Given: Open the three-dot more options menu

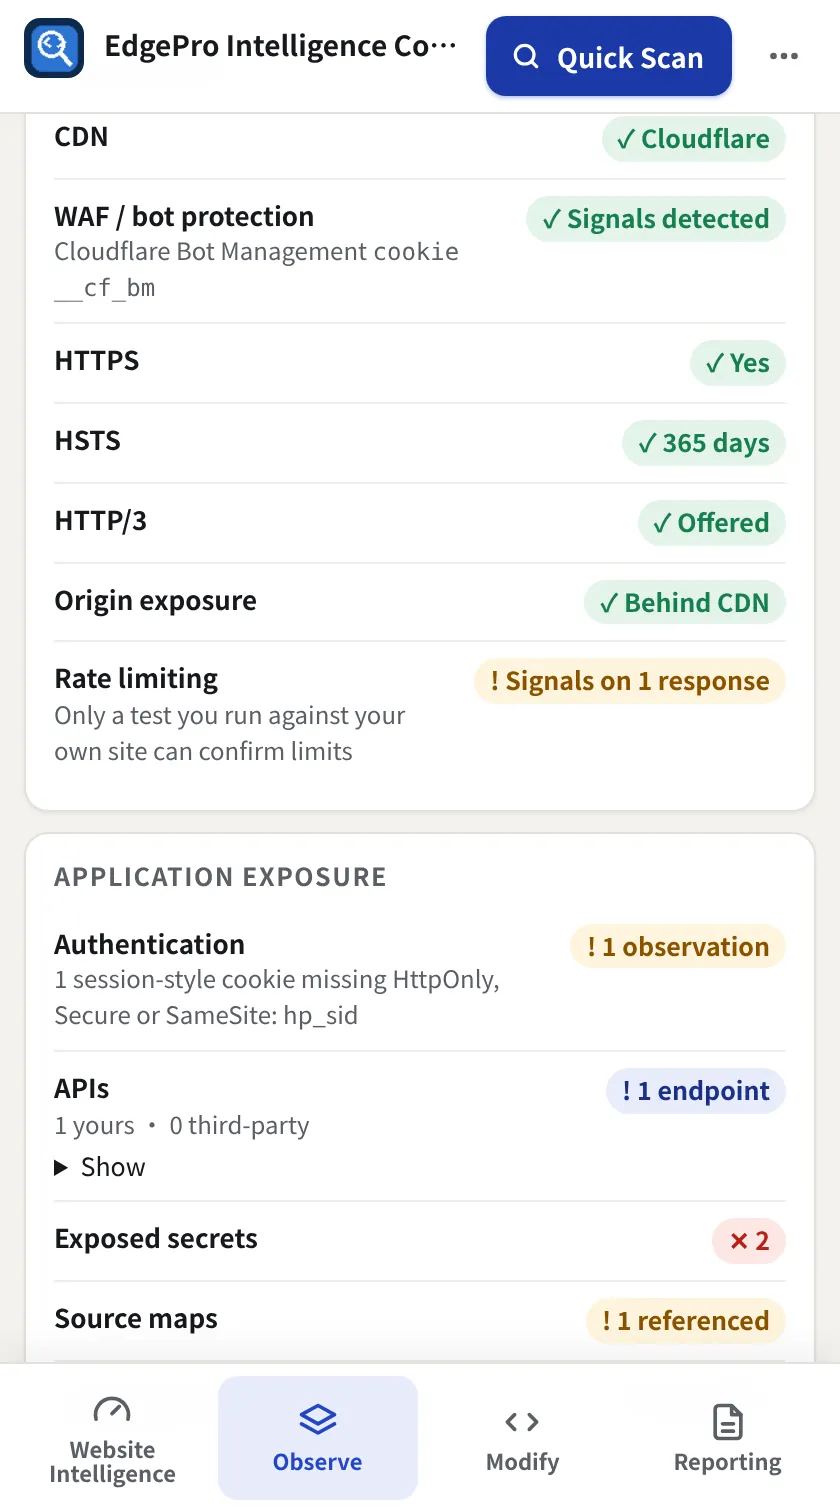Looking at the screenshot, I should tap(784, 56).
